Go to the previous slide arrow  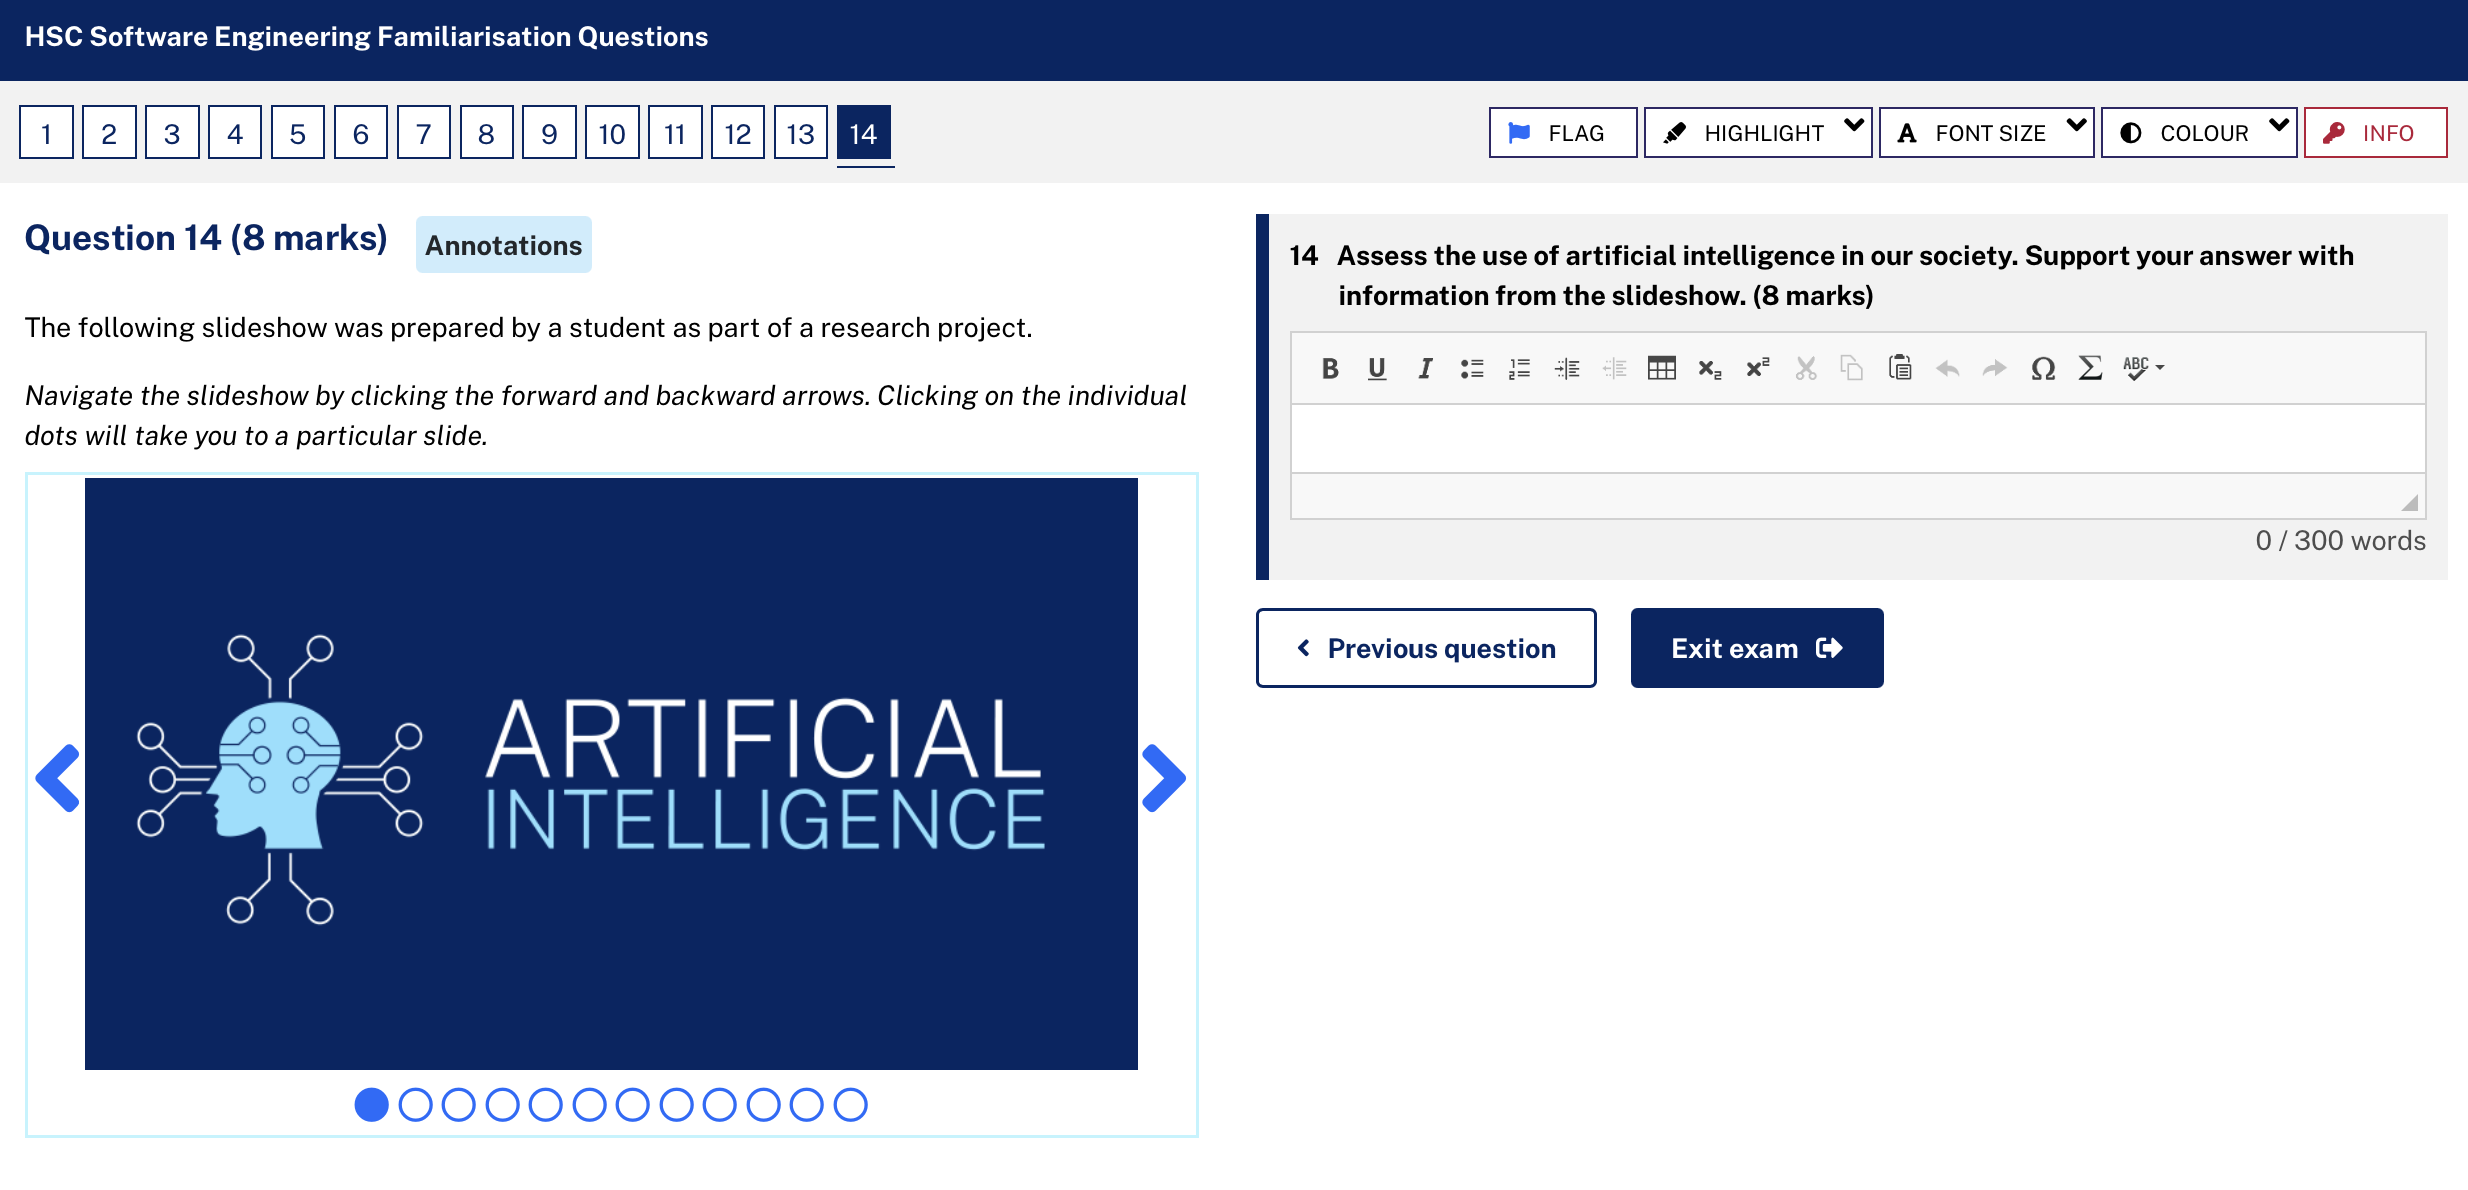58,777
